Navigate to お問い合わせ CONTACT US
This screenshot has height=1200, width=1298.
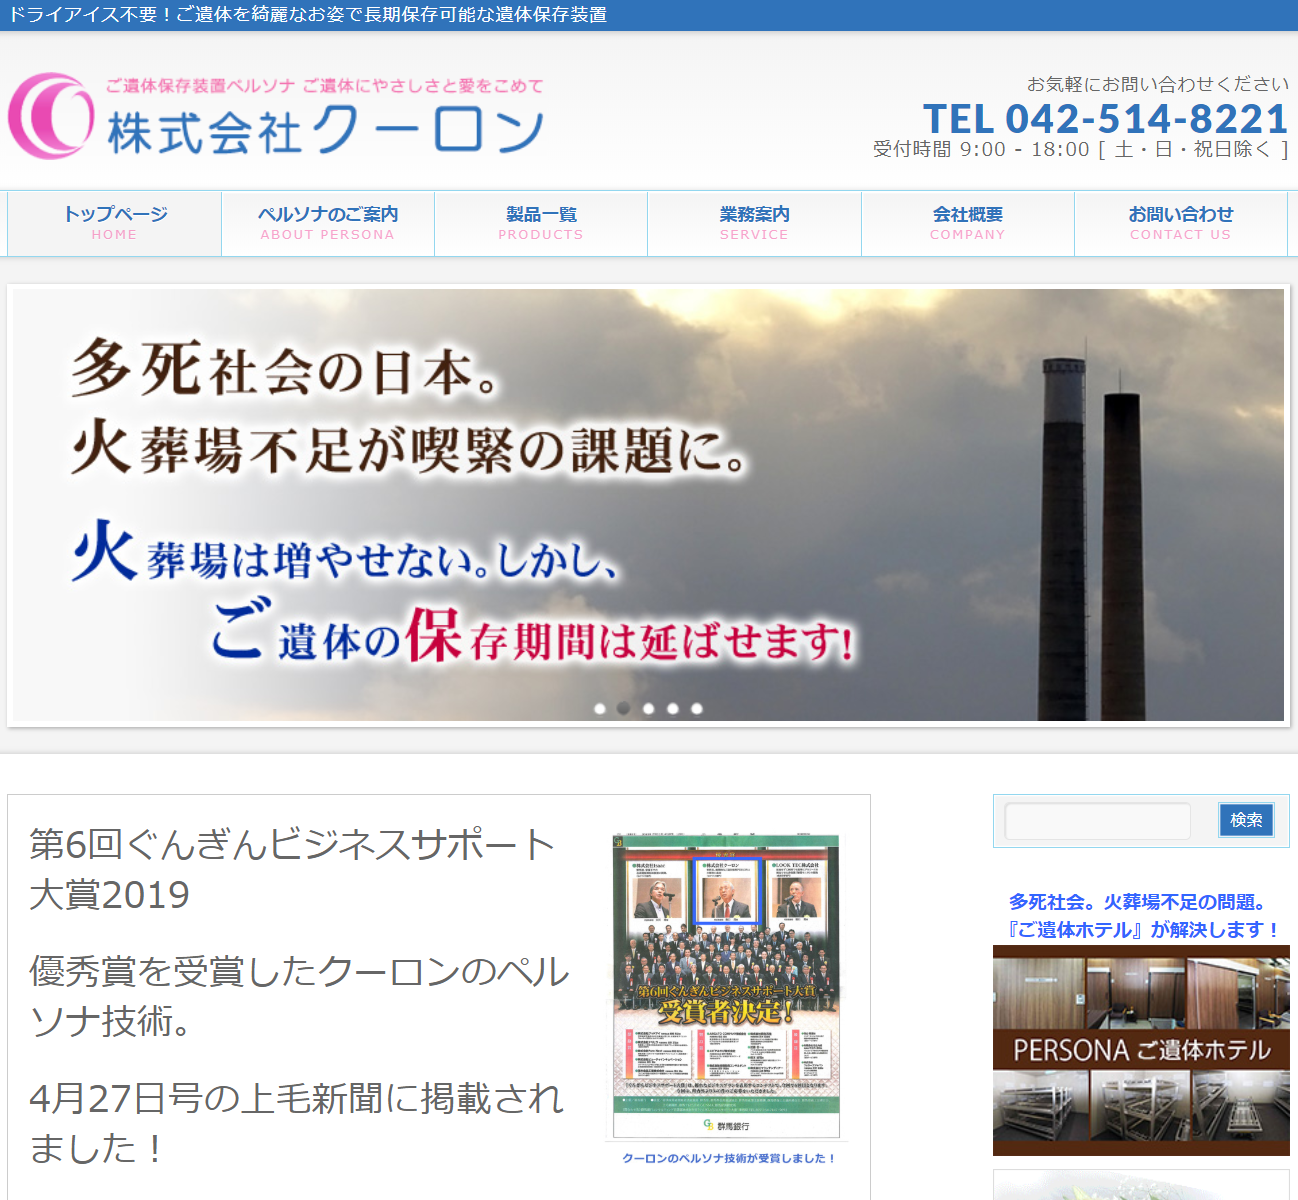(x=1181, y=223)
